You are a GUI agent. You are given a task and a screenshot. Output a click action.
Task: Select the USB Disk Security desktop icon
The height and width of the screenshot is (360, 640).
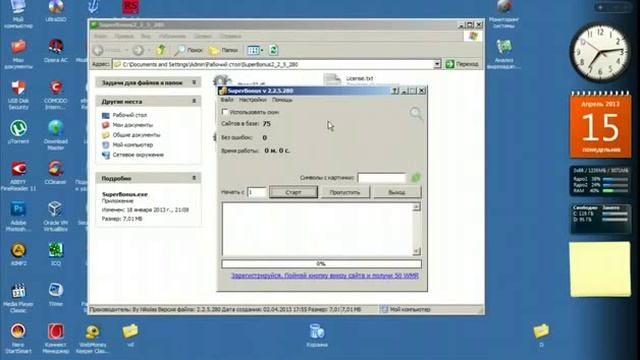(18, 95)
